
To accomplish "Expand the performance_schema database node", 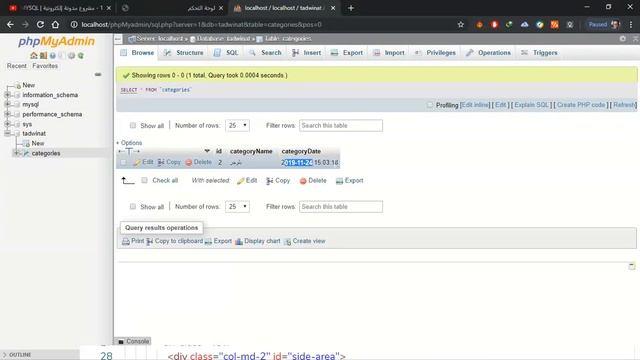I will click(7, 114).
